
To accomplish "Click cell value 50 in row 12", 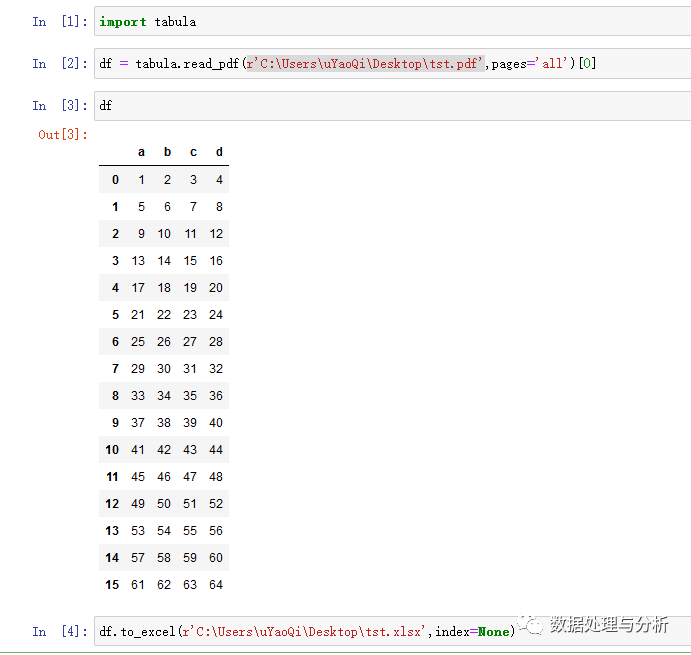I will pos(164,504).
